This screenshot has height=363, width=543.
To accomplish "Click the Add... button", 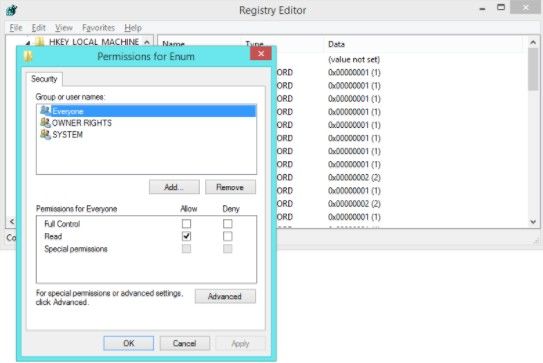I will click(174, 187).
